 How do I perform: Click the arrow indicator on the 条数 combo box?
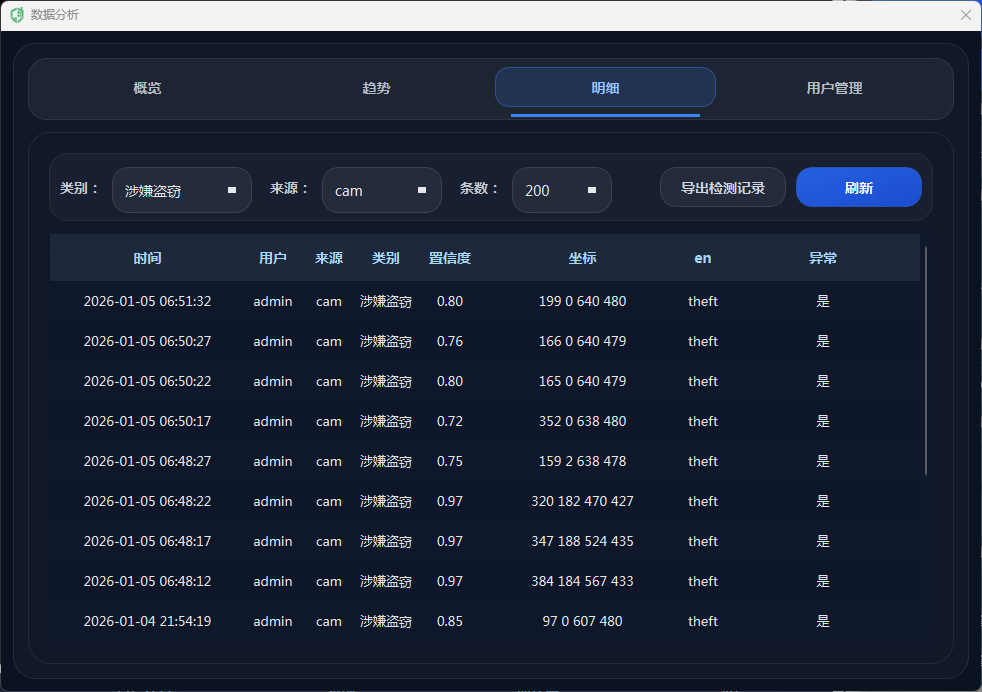[x=592, y=190]
